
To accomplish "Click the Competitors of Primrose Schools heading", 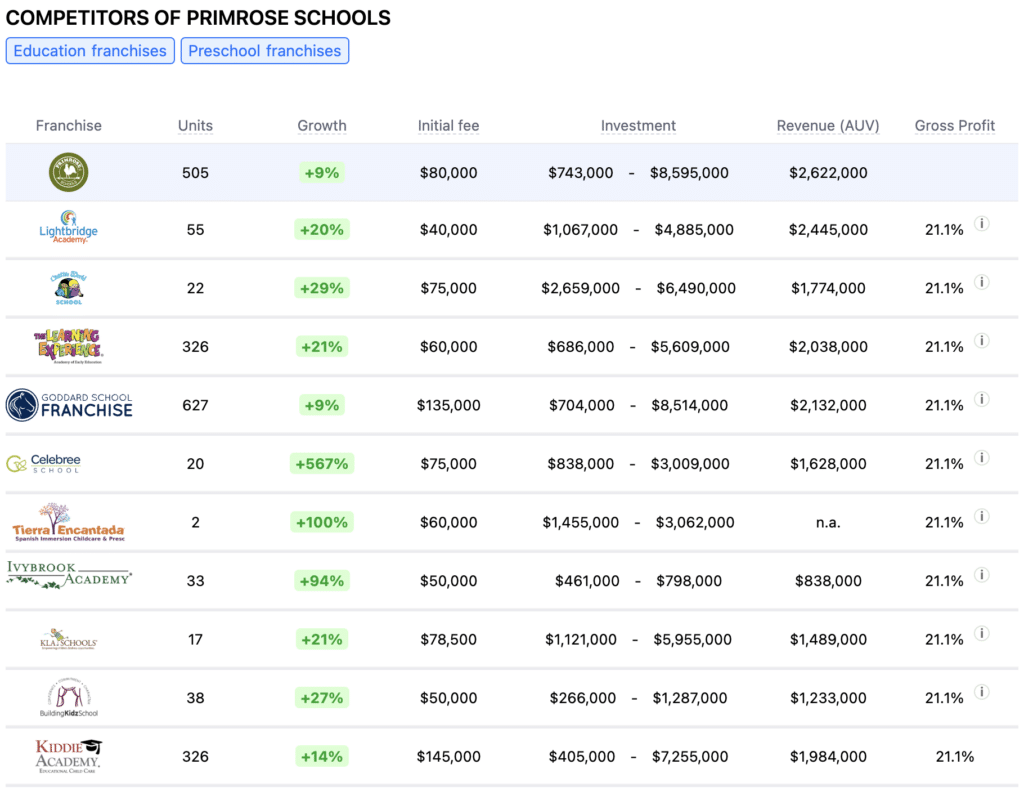I will click(x=199, y=18).
